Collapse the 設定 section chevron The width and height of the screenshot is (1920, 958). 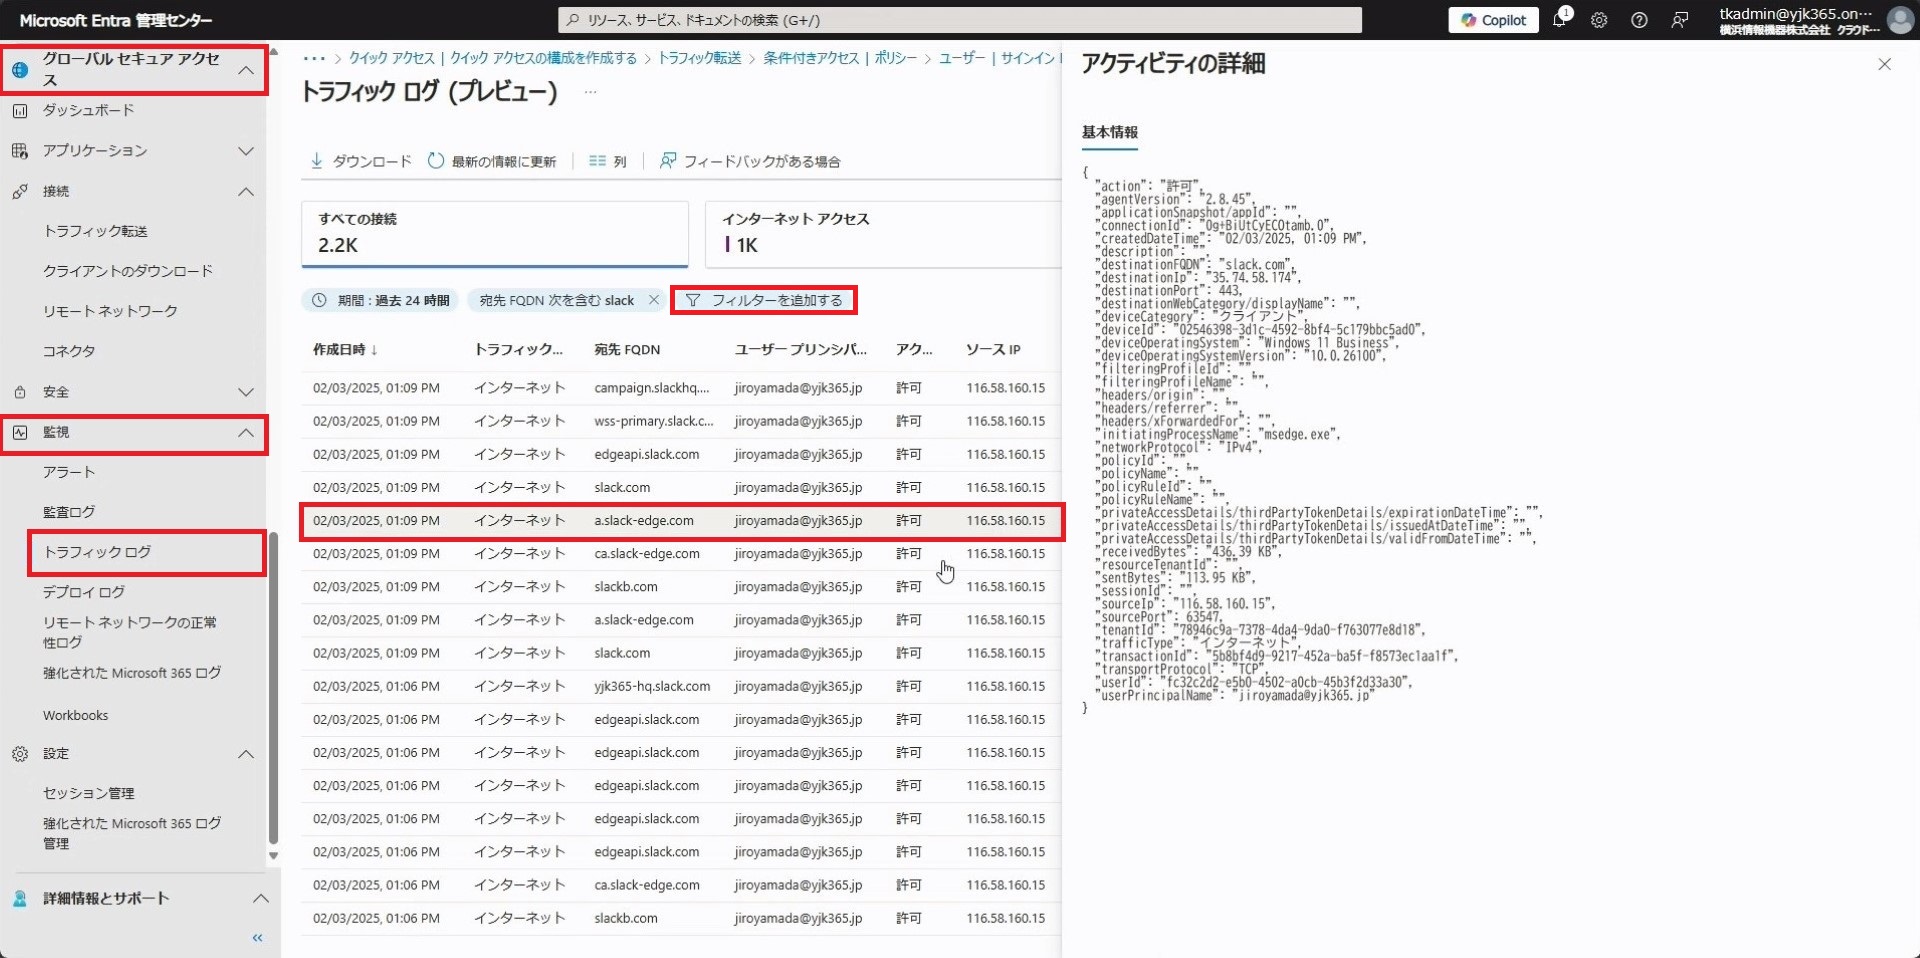246,754
